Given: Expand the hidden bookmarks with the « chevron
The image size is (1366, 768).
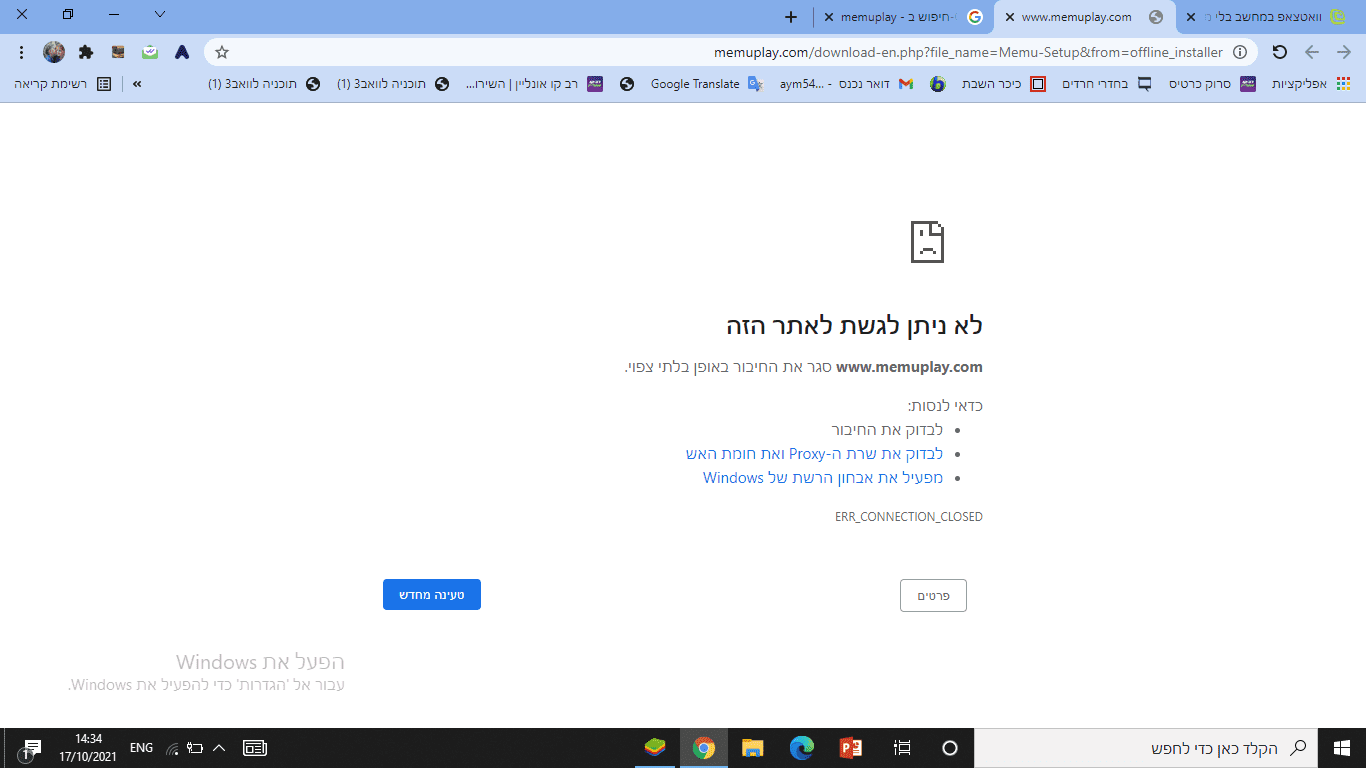Looking at the screenshot, I should click(139, 84).
